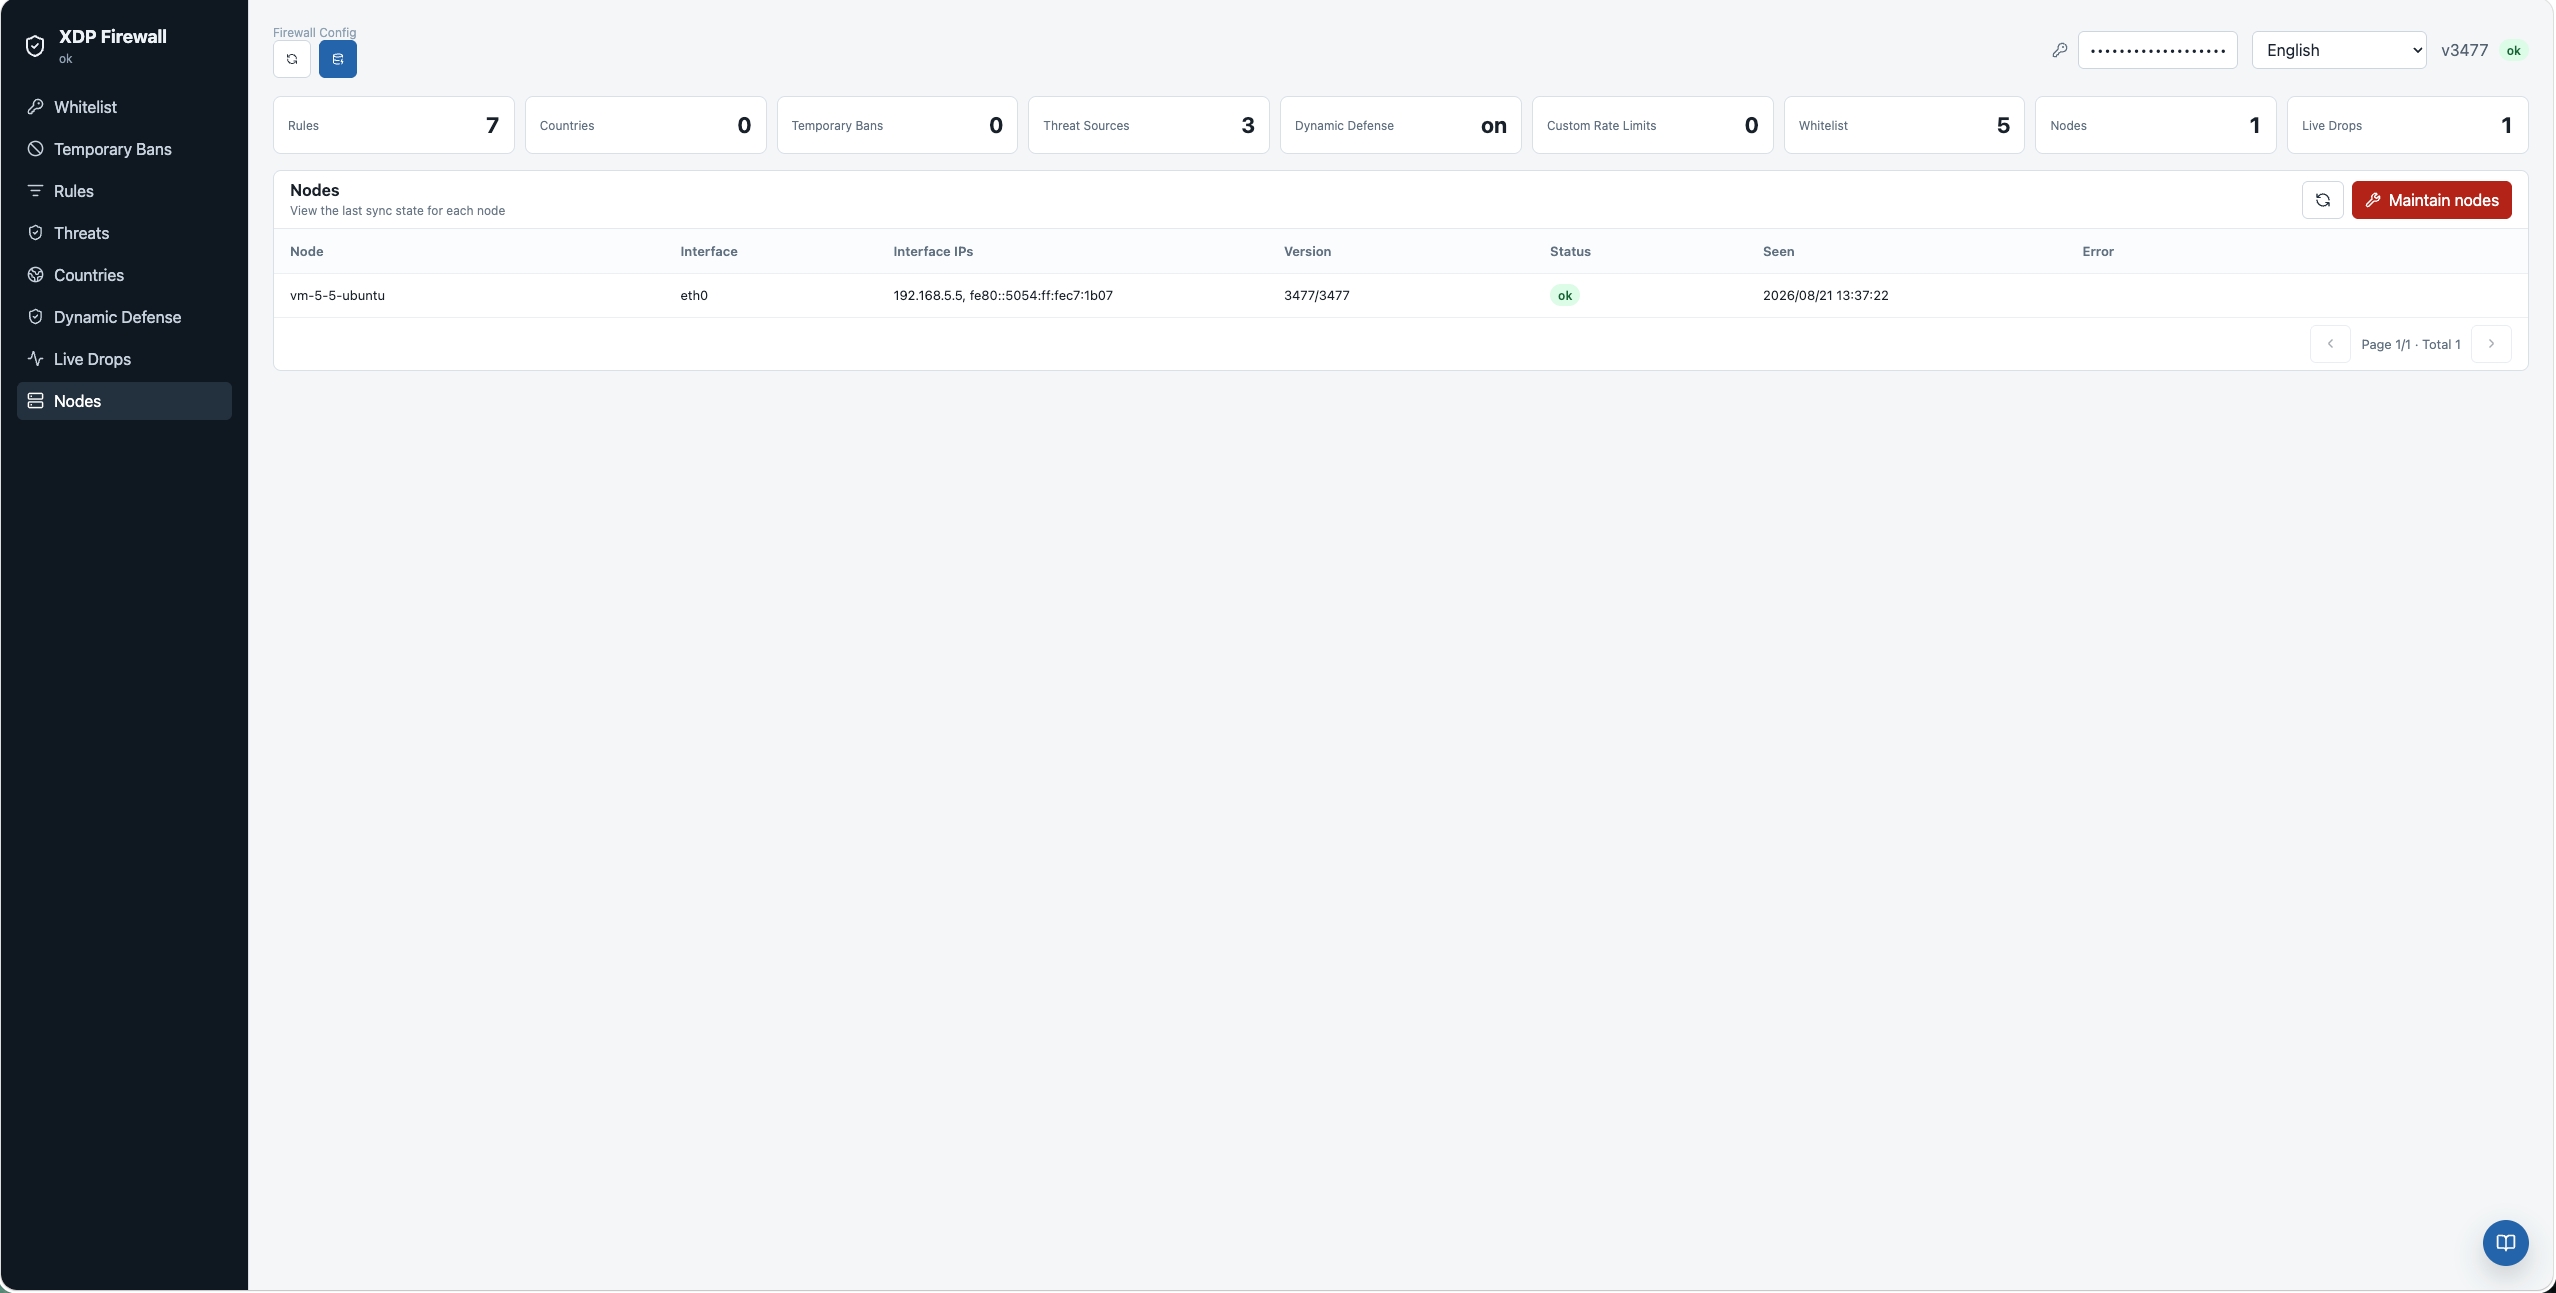
Task: Click the wrench icon on Maintain nodes
Action: pyautogui.click(x=2373, y=200)
